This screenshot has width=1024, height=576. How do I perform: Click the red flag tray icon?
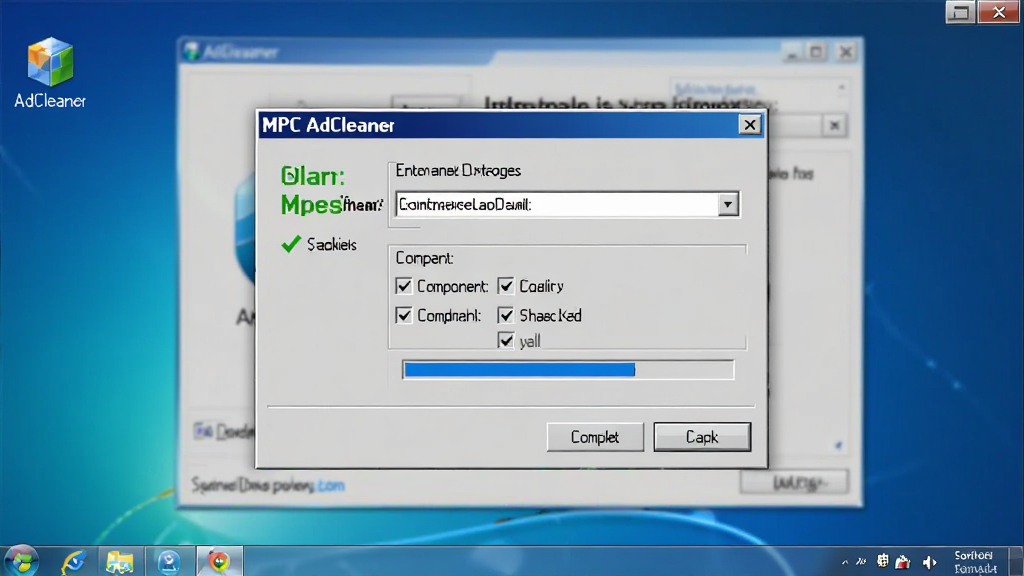(x=903, y=561)
